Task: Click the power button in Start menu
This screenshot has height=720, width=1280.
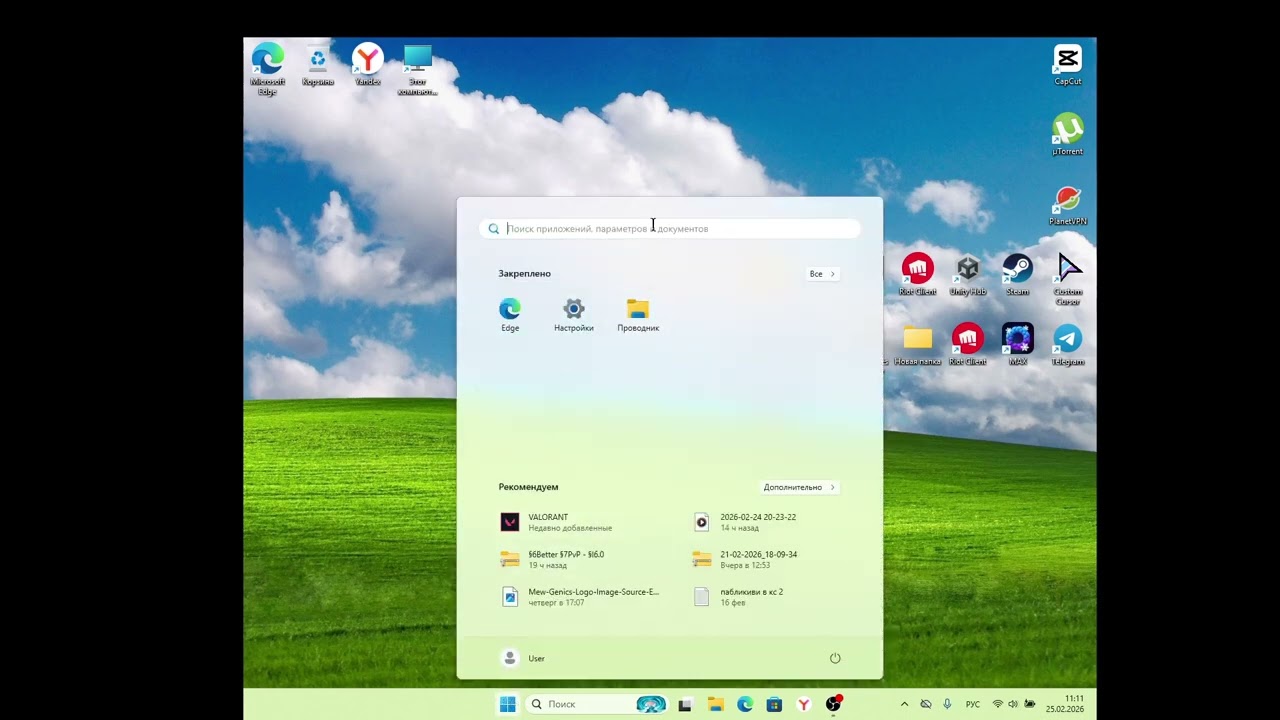Action: 835,658
